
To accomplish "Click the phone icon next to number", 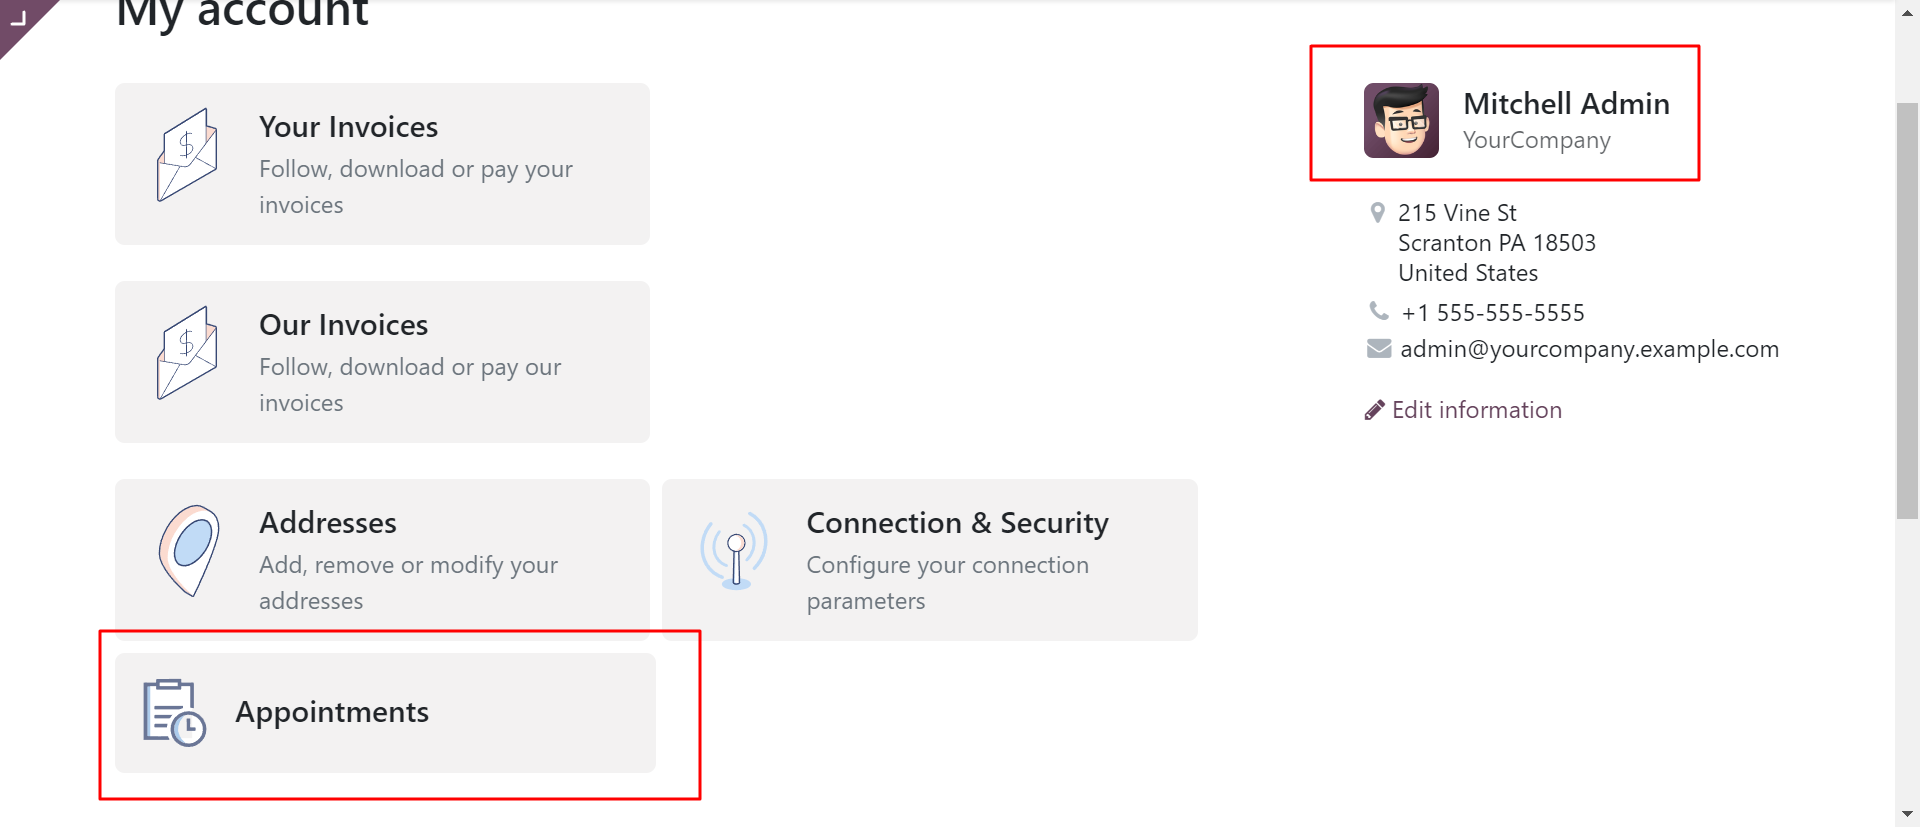I will [1379, 311].
